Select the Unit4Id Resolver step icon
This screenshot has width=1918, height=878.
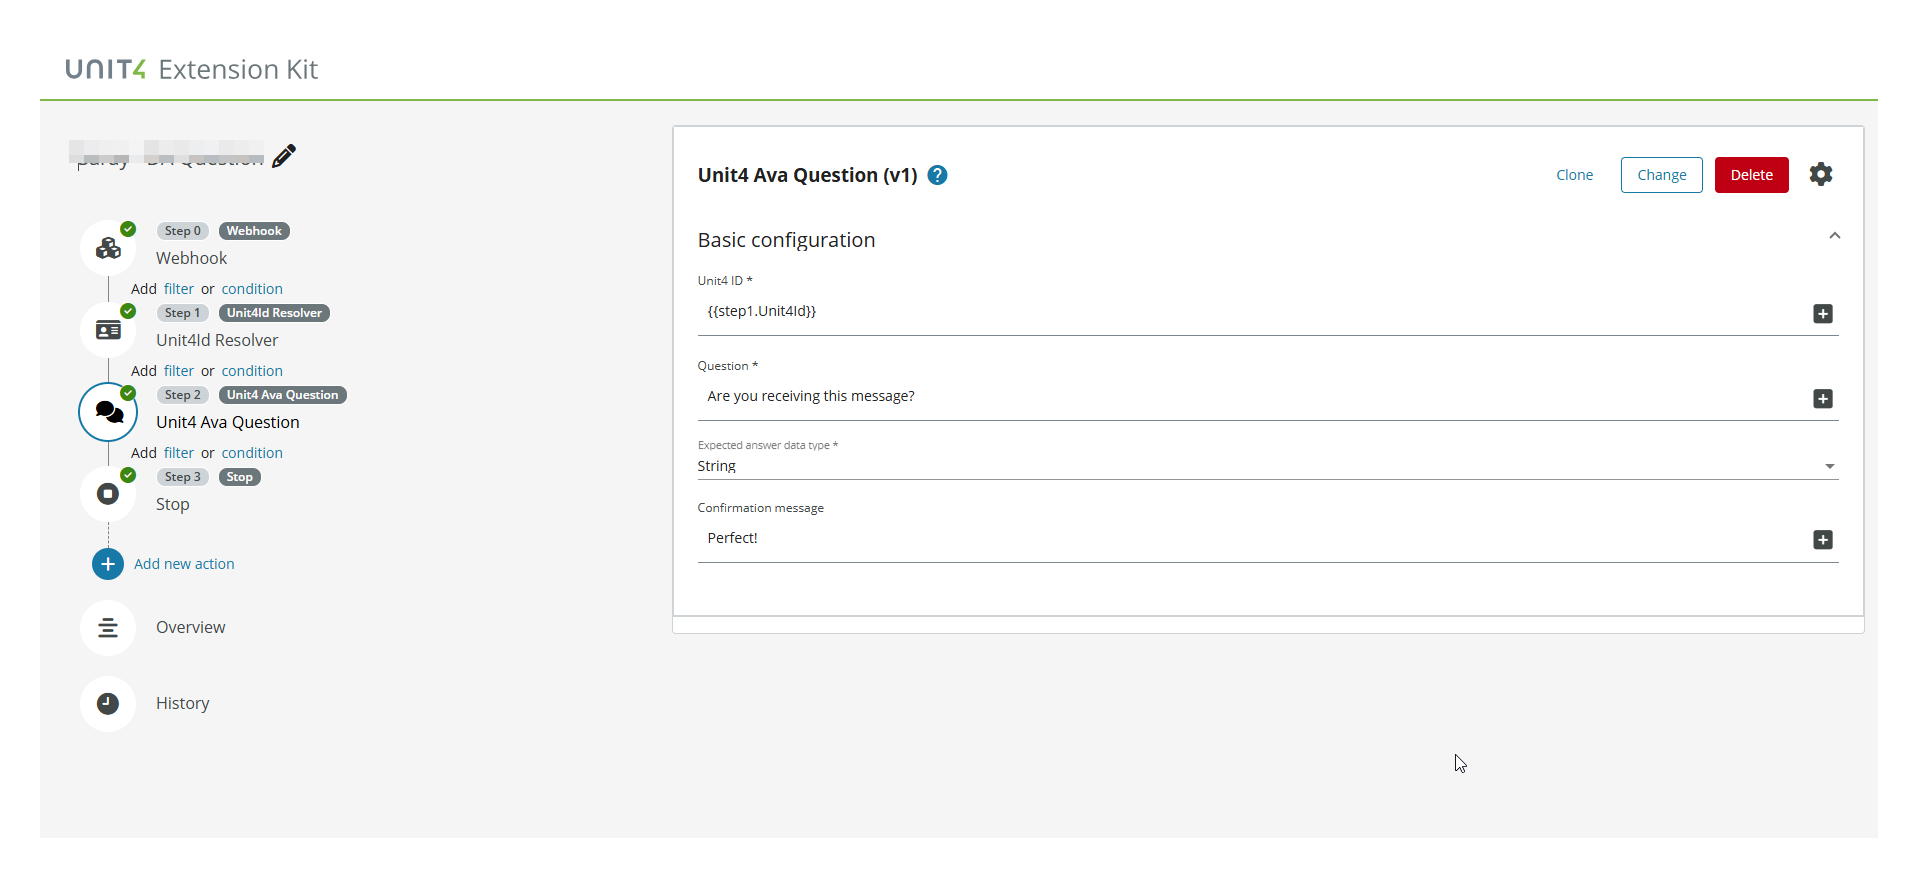tap(108, 330)
